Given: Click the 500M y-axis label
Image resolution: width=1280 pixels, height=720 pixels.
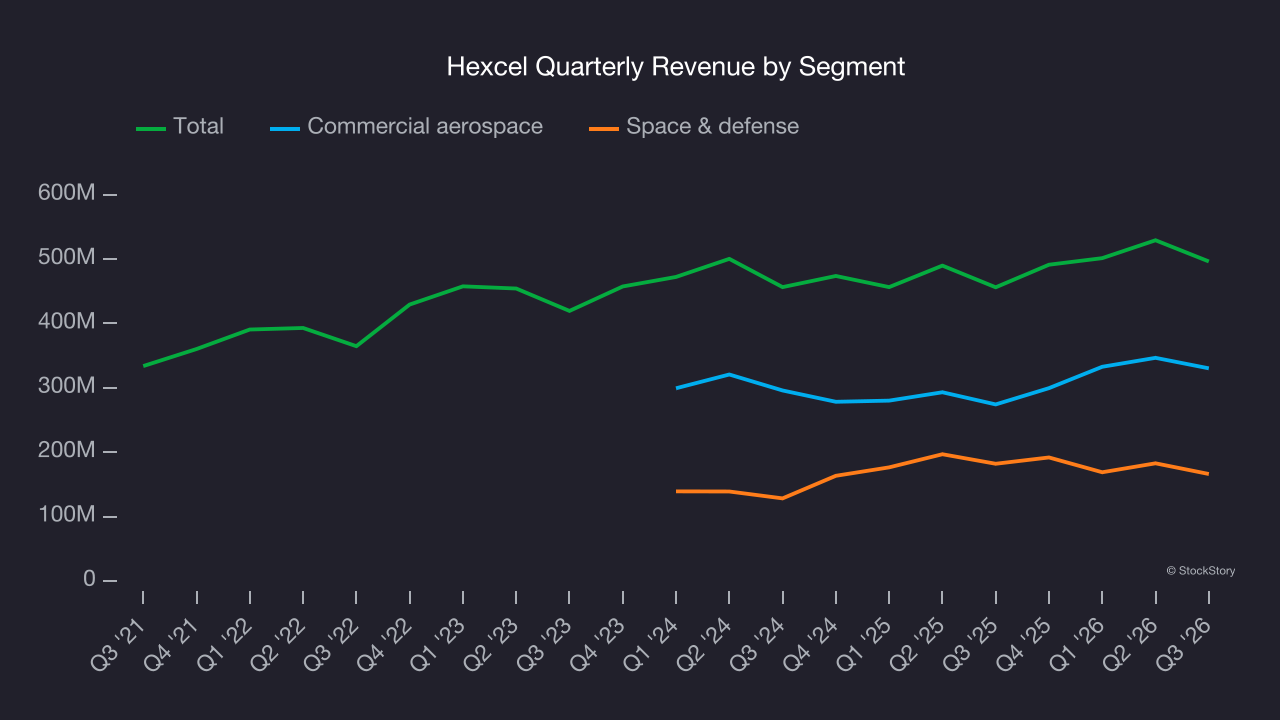Looking at the screenshot, I should pyautogui.click(x=67, y=258).
